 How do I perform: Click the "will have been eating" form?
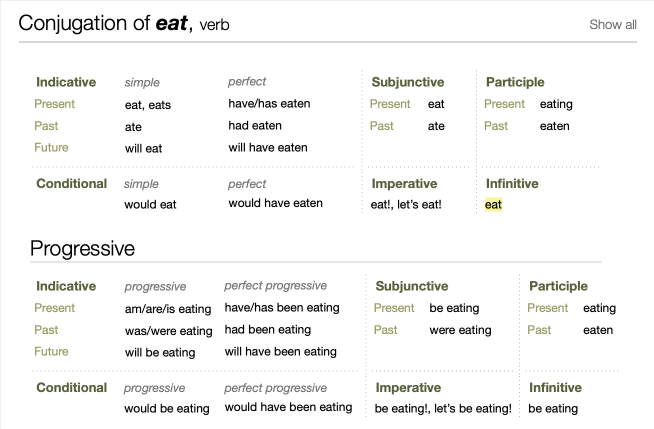coord(280,352)
